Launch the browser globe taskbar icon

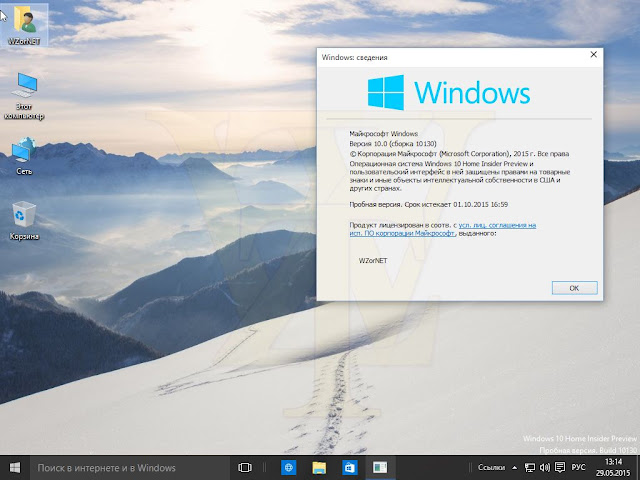click(x=289, y=468)
